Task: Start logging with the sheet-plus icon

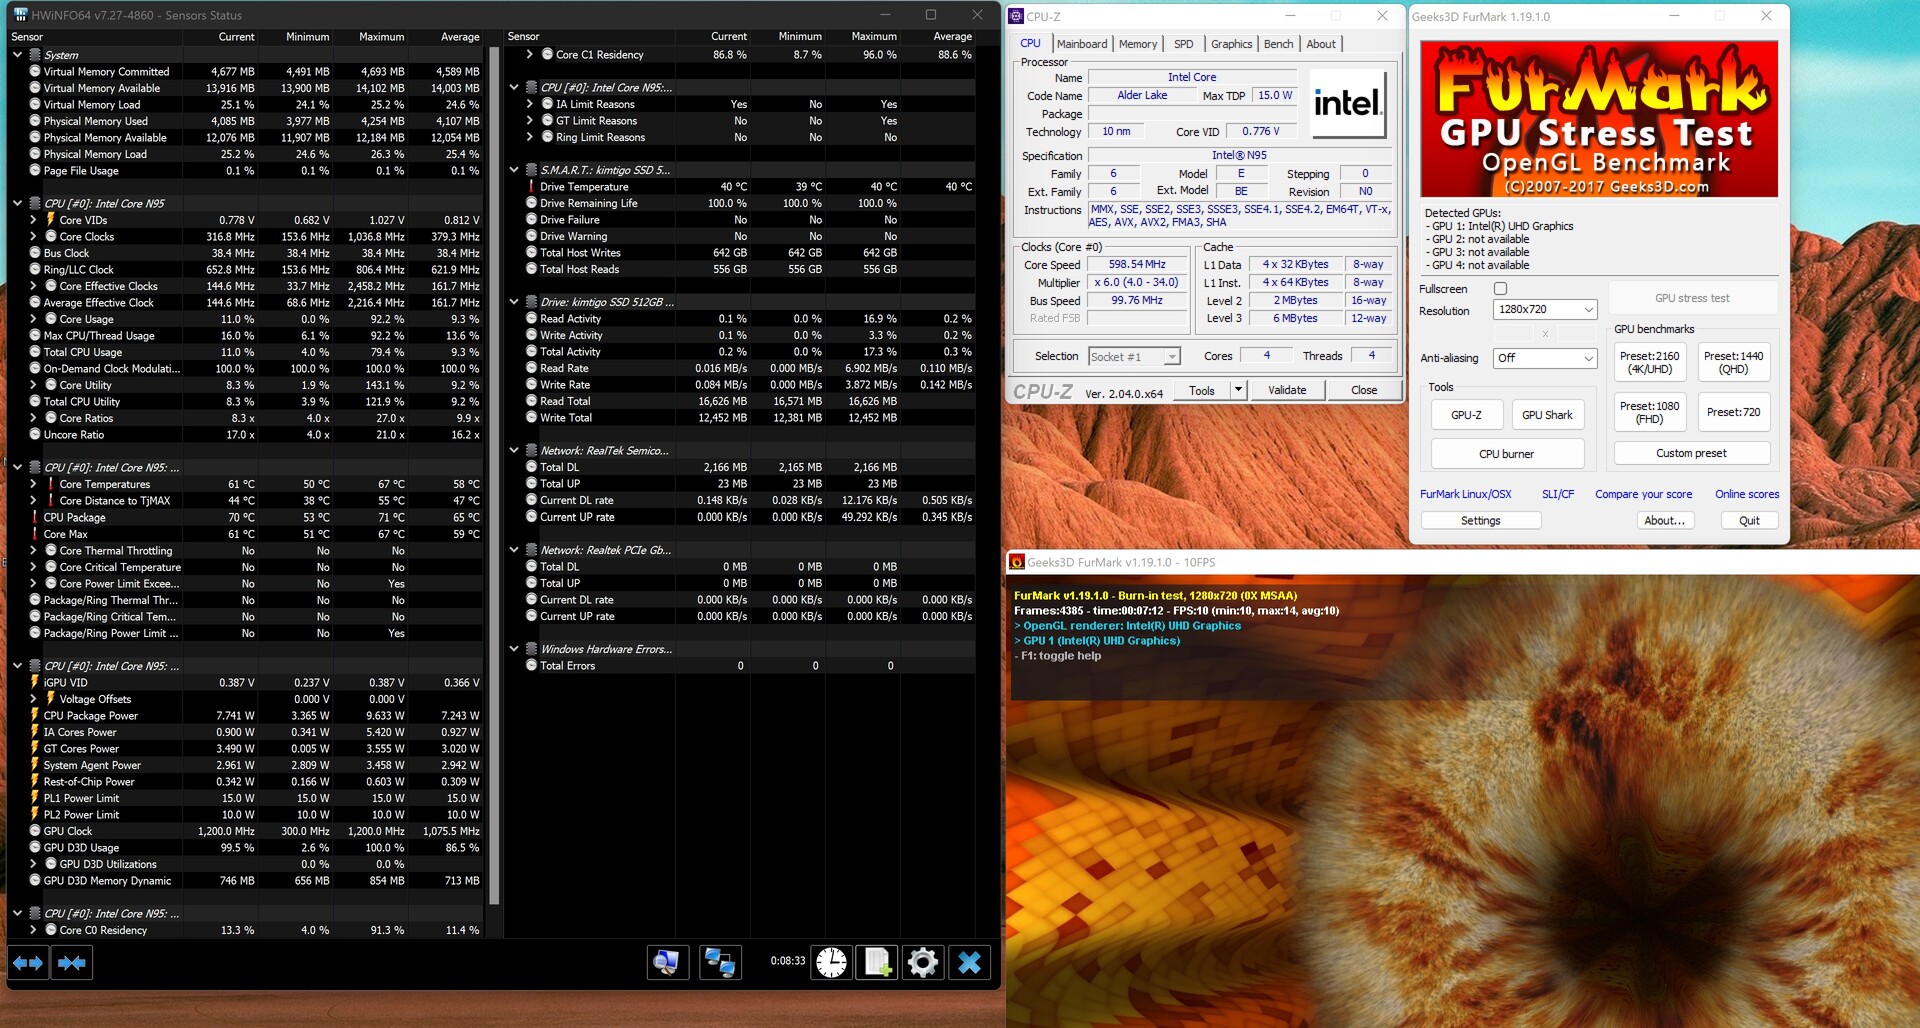Action: tap(877, 963)
